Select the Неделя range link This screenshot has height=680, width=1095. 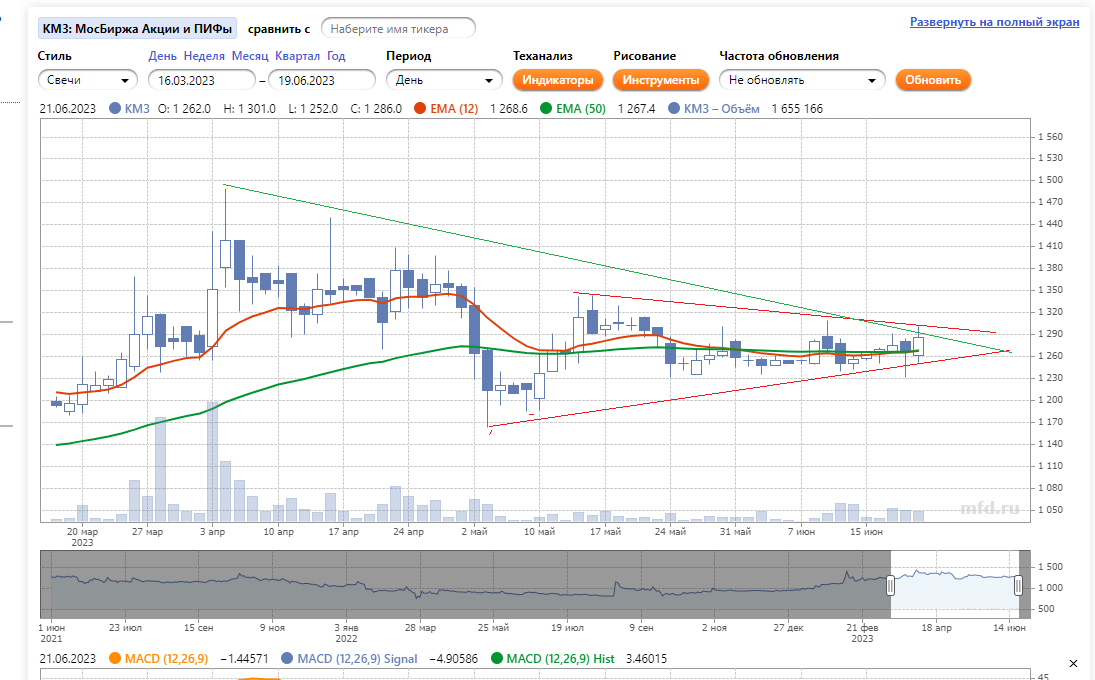click(204, 57)
